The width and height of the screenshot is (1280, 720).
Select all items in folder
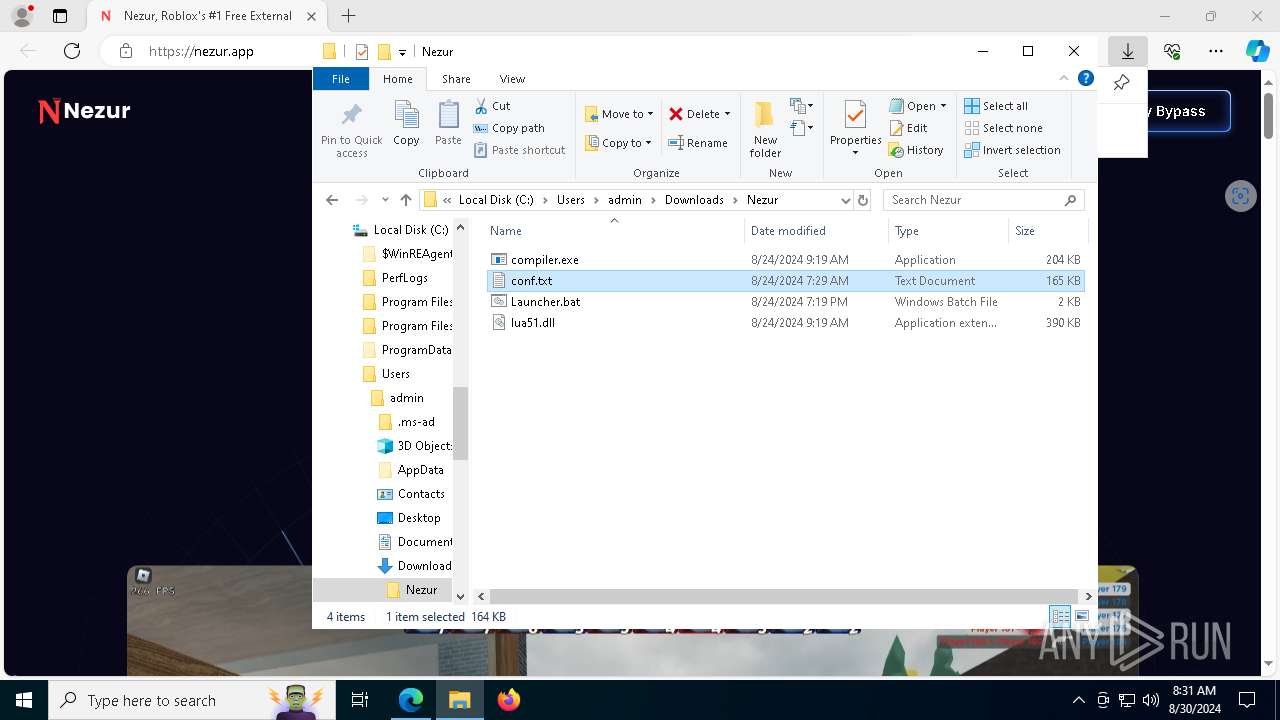(x=996, y=106)
